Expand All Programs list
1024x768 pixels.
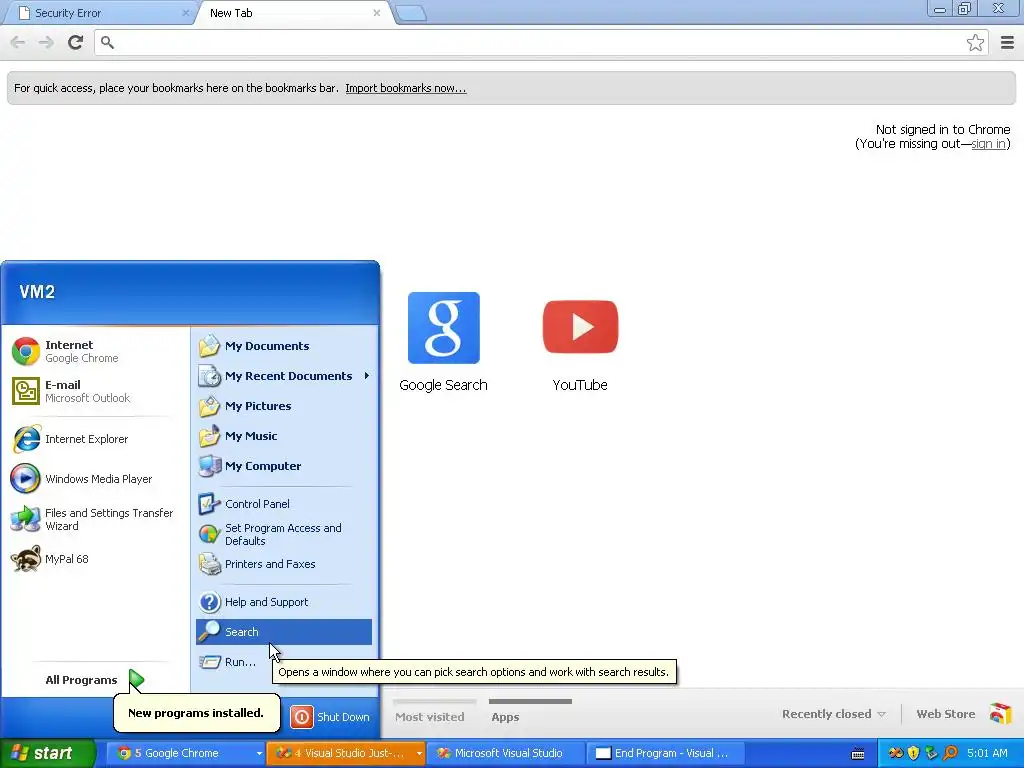click(x=95, y=680)
